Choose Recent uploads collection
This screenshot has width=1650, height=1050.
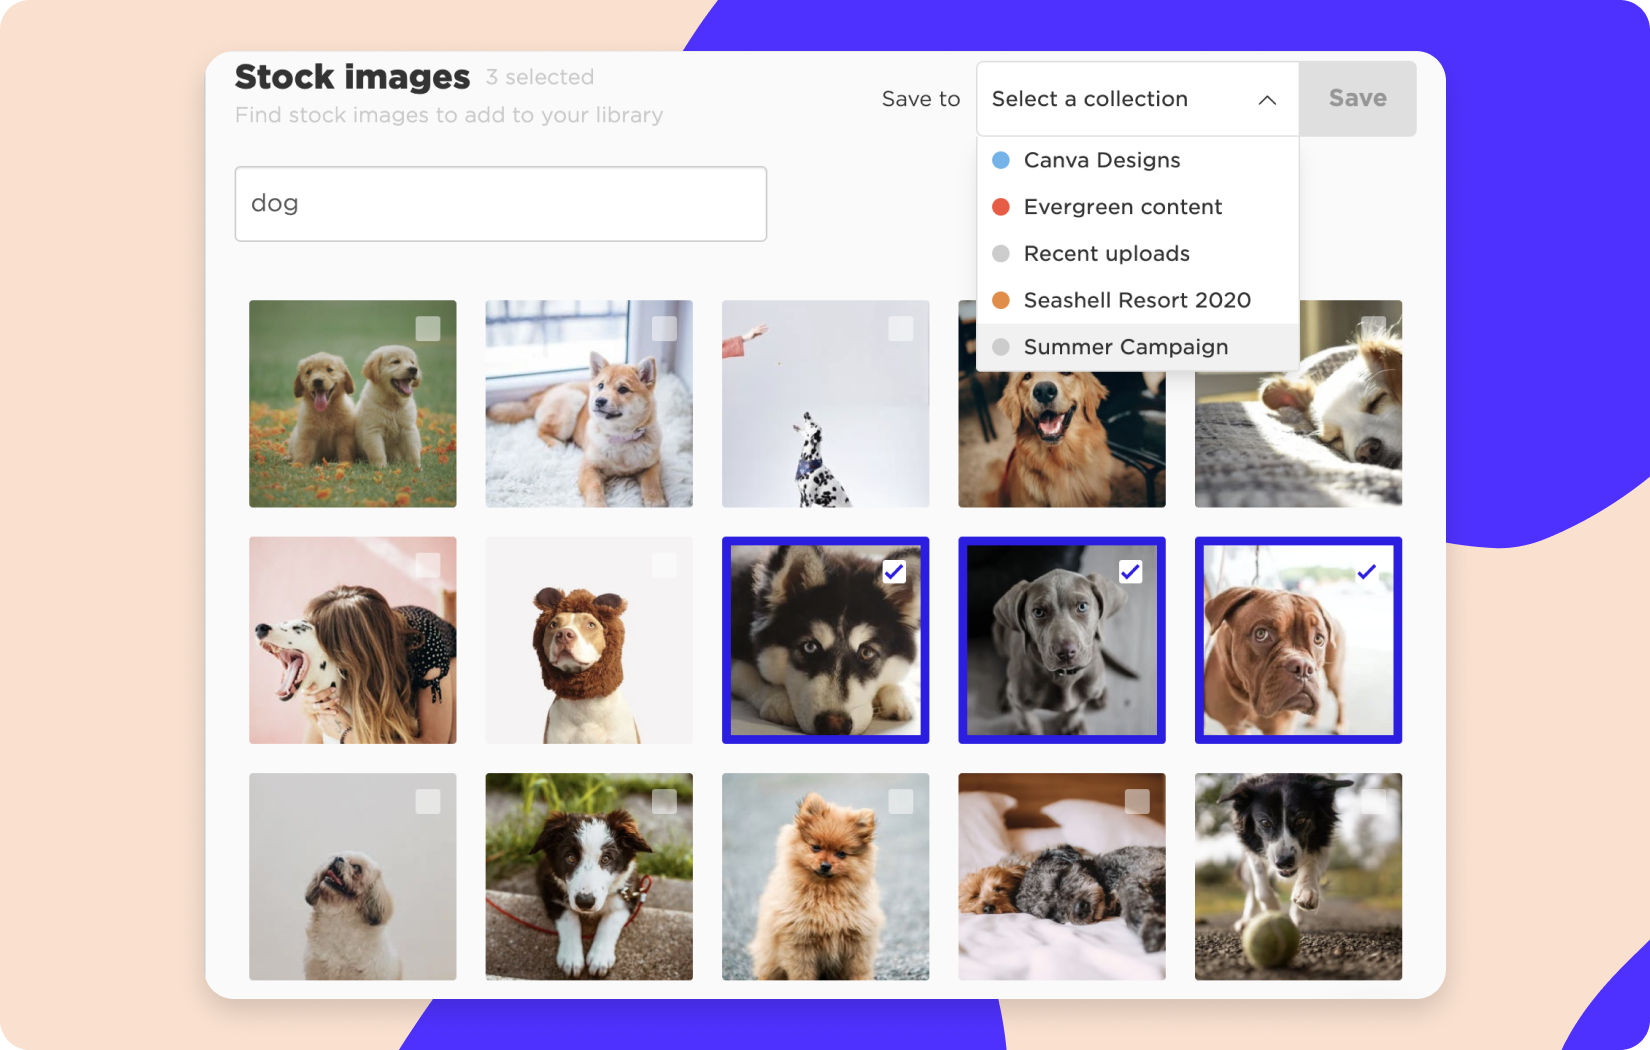[1137, 254]
